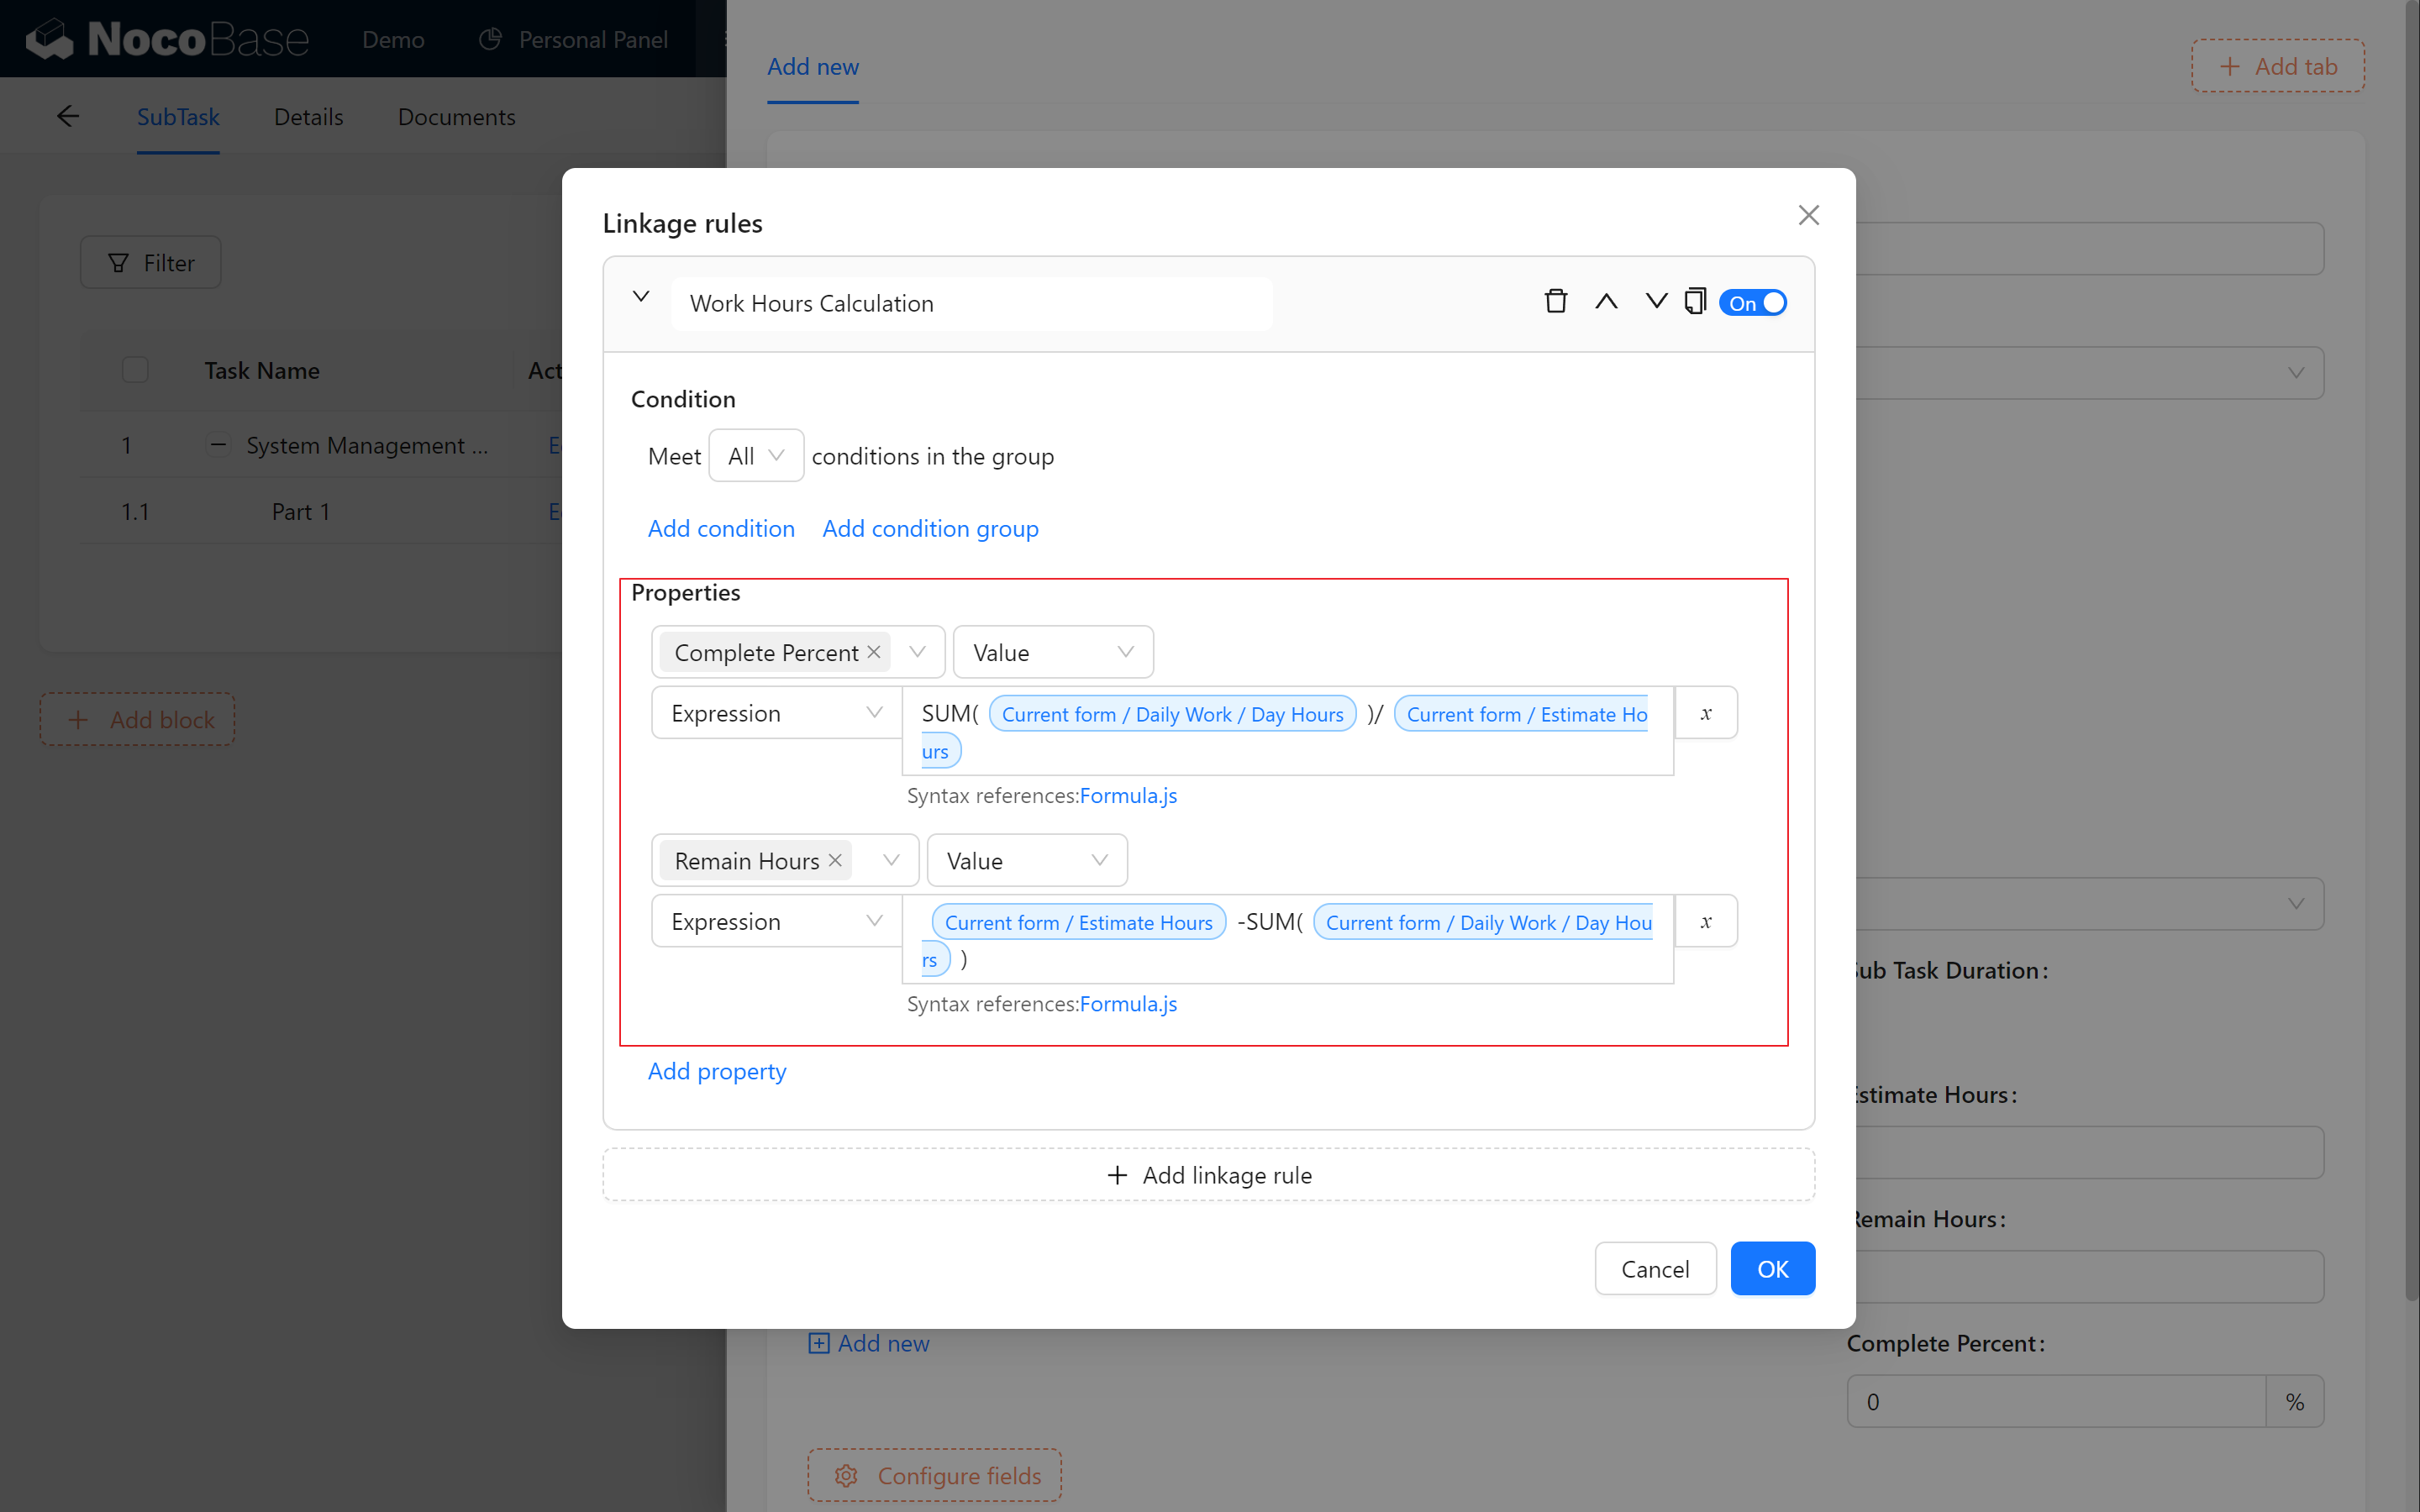Sort by Task Name column header
This screenshot has height=1512, width=2420.
(x=262, y=370)
